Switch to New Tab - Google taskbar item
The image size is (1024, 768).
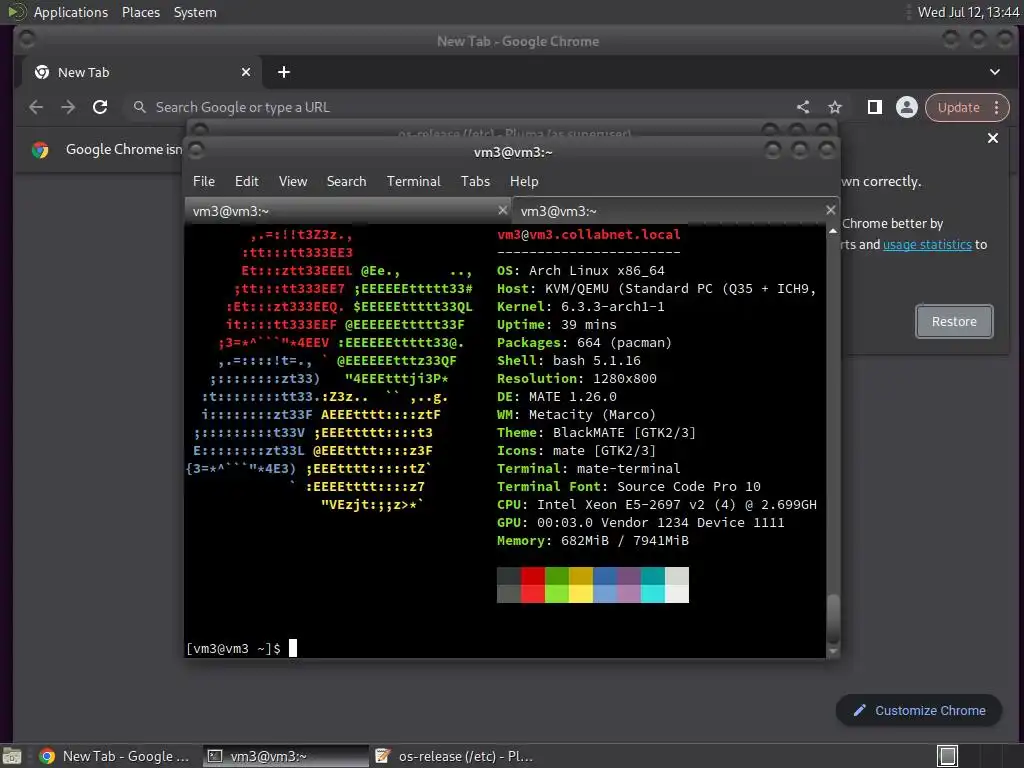coord(114,756)
